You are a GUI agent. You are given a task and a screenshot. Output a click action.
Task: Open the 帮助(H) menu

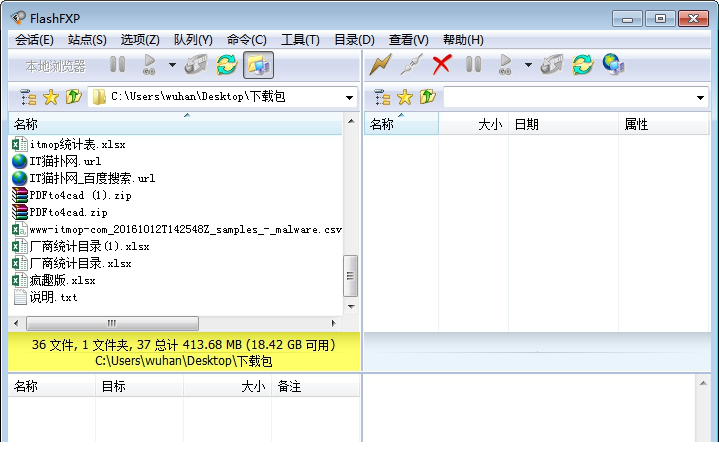coord(463,40)
